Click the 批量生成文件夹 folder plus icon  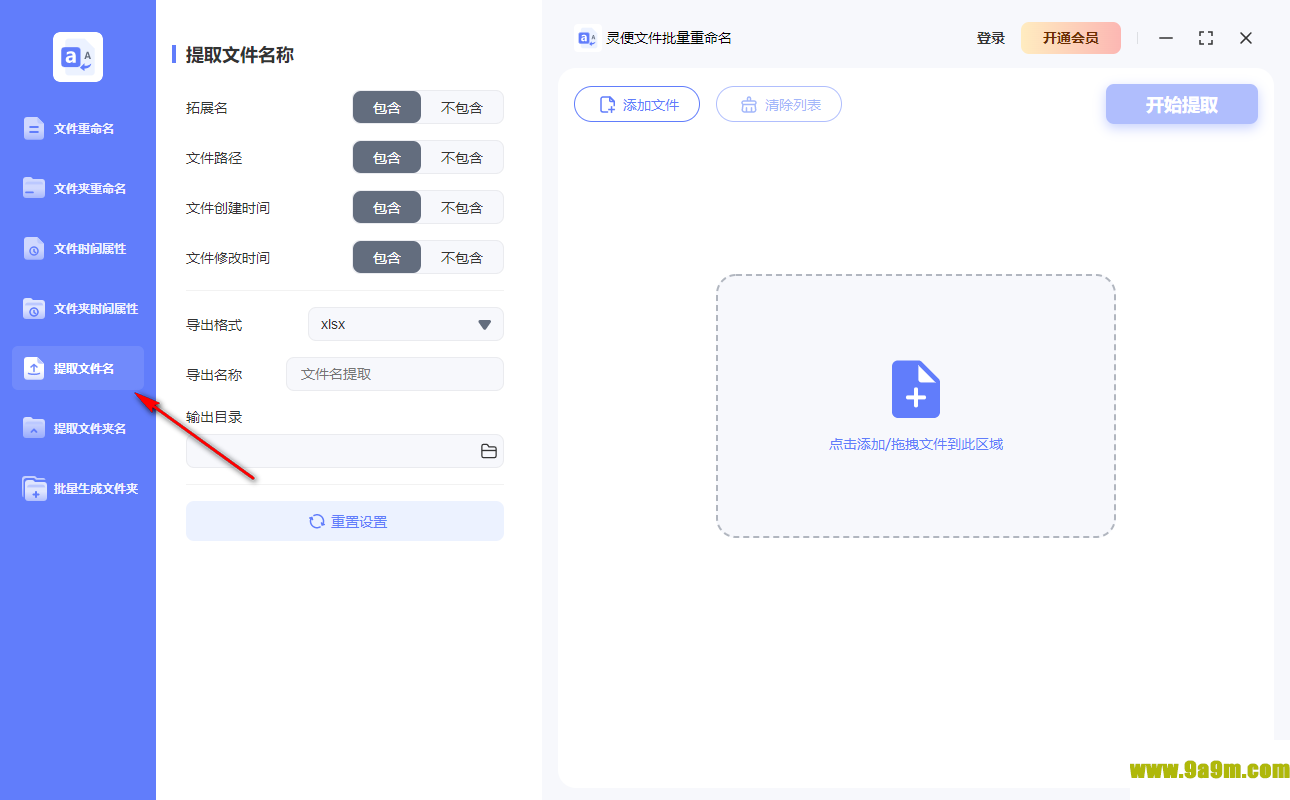(x=34, y=488)
